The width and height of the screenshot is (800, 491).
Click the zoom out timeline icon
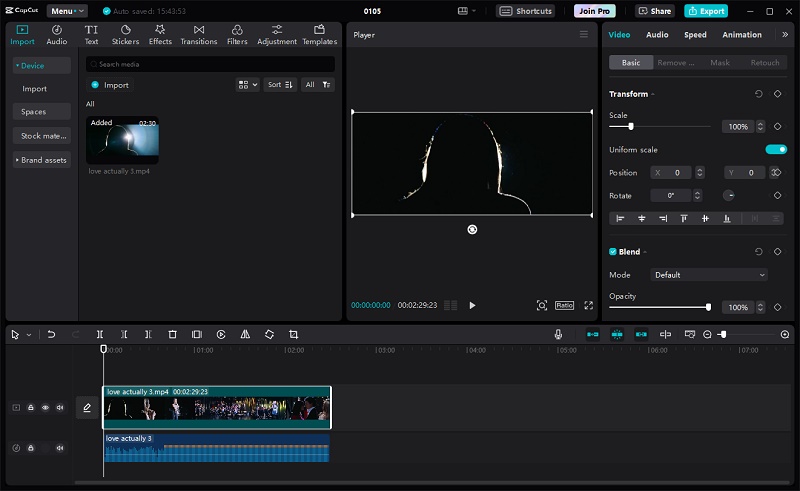[707, 334]
